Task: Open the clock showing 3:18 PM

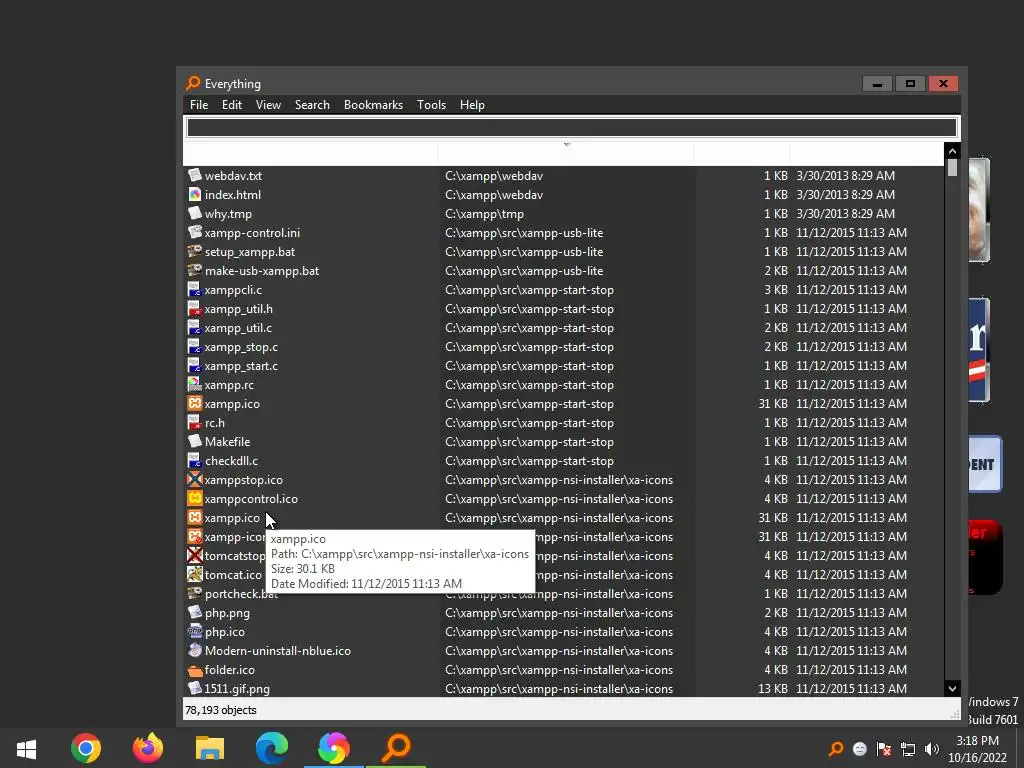Action: (x=977, y=748)
